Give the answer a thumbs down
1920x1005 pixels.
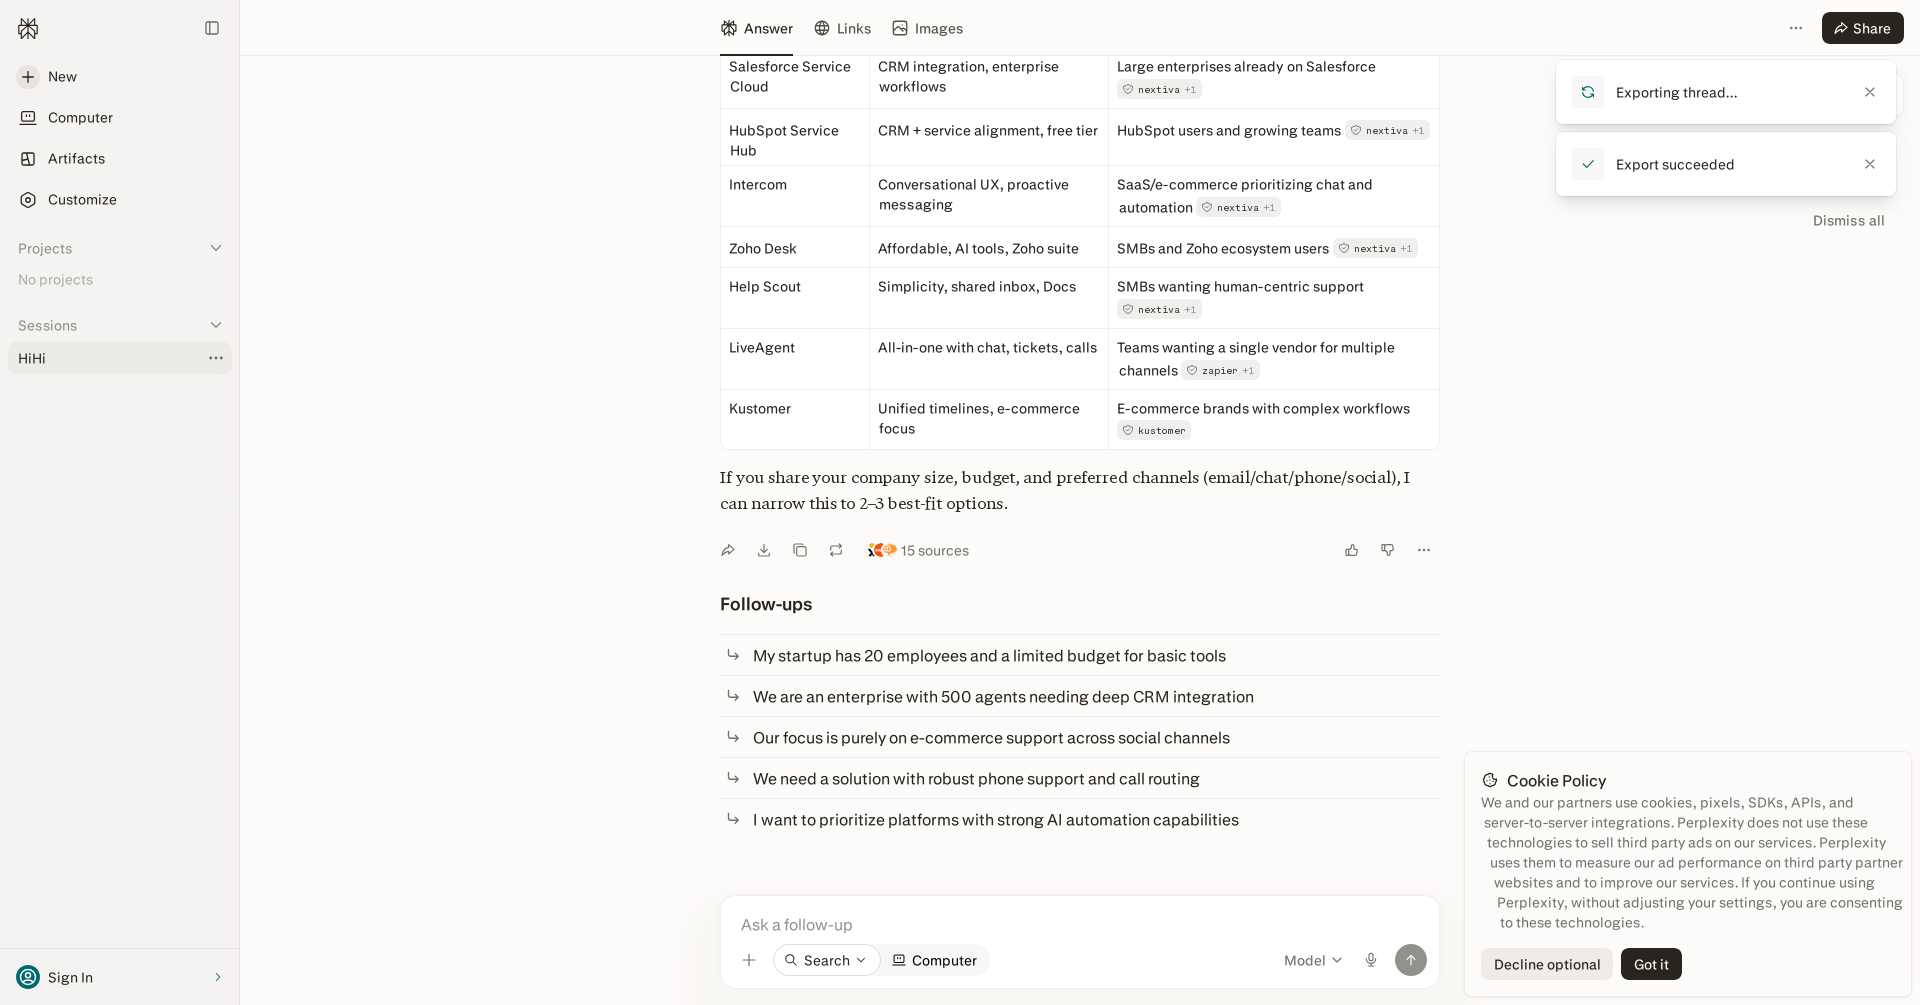(1388, 550)
